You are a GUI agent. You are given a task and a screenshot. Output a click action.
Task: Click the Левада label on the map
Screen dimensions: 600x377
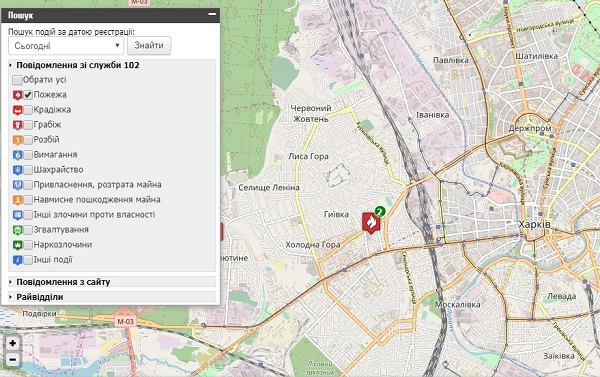coord(562,296)
